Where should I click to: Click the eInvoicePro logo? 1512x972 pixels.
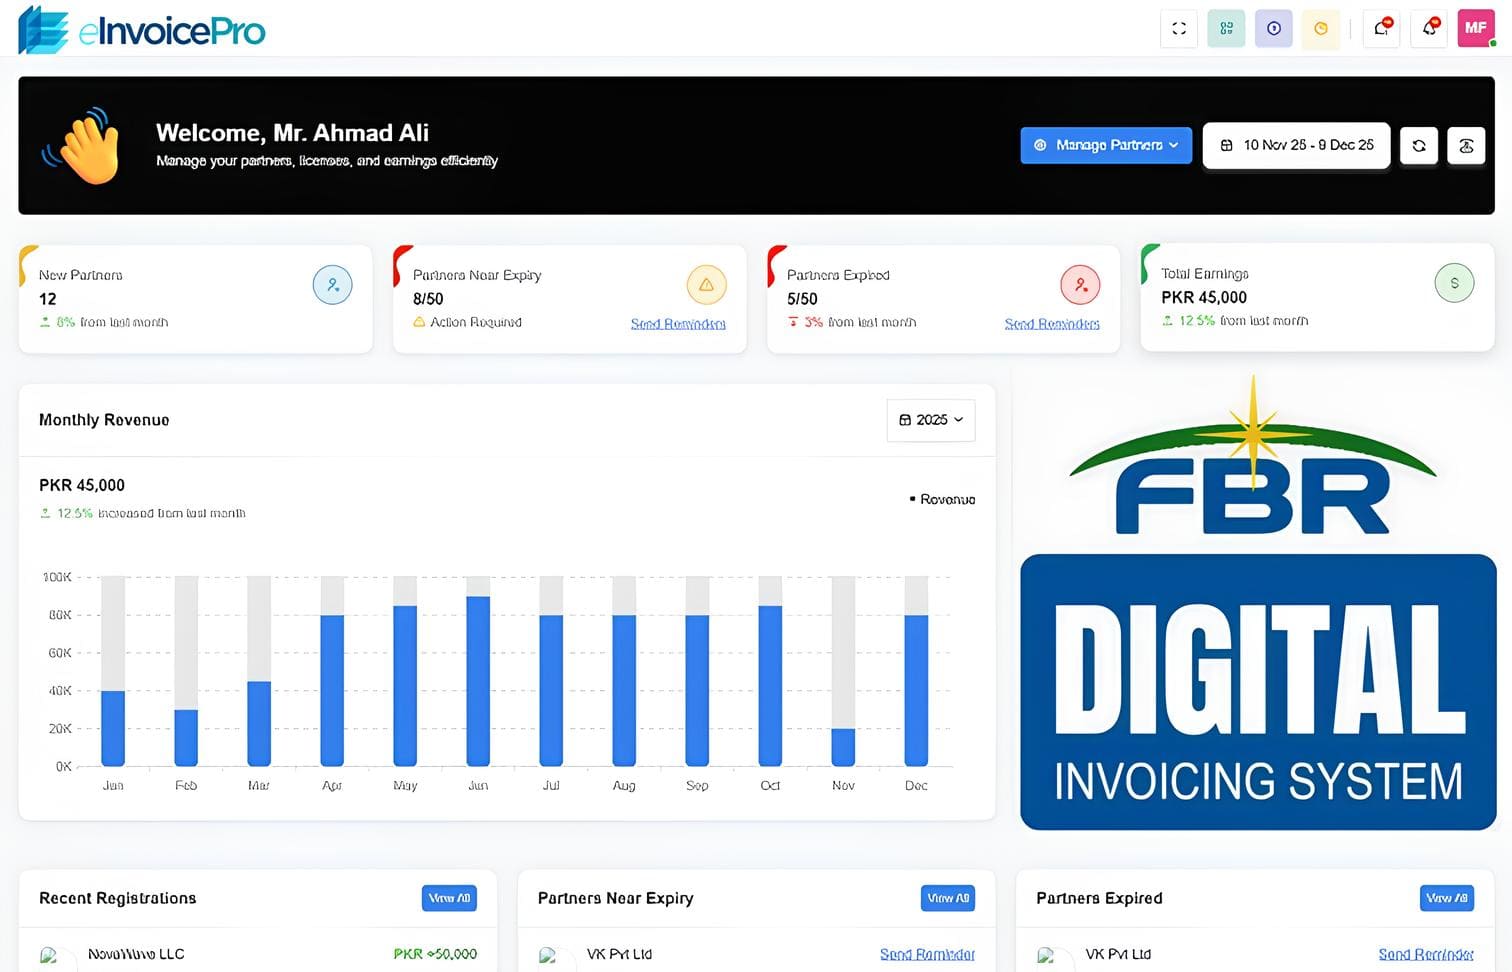click(142, 29)
